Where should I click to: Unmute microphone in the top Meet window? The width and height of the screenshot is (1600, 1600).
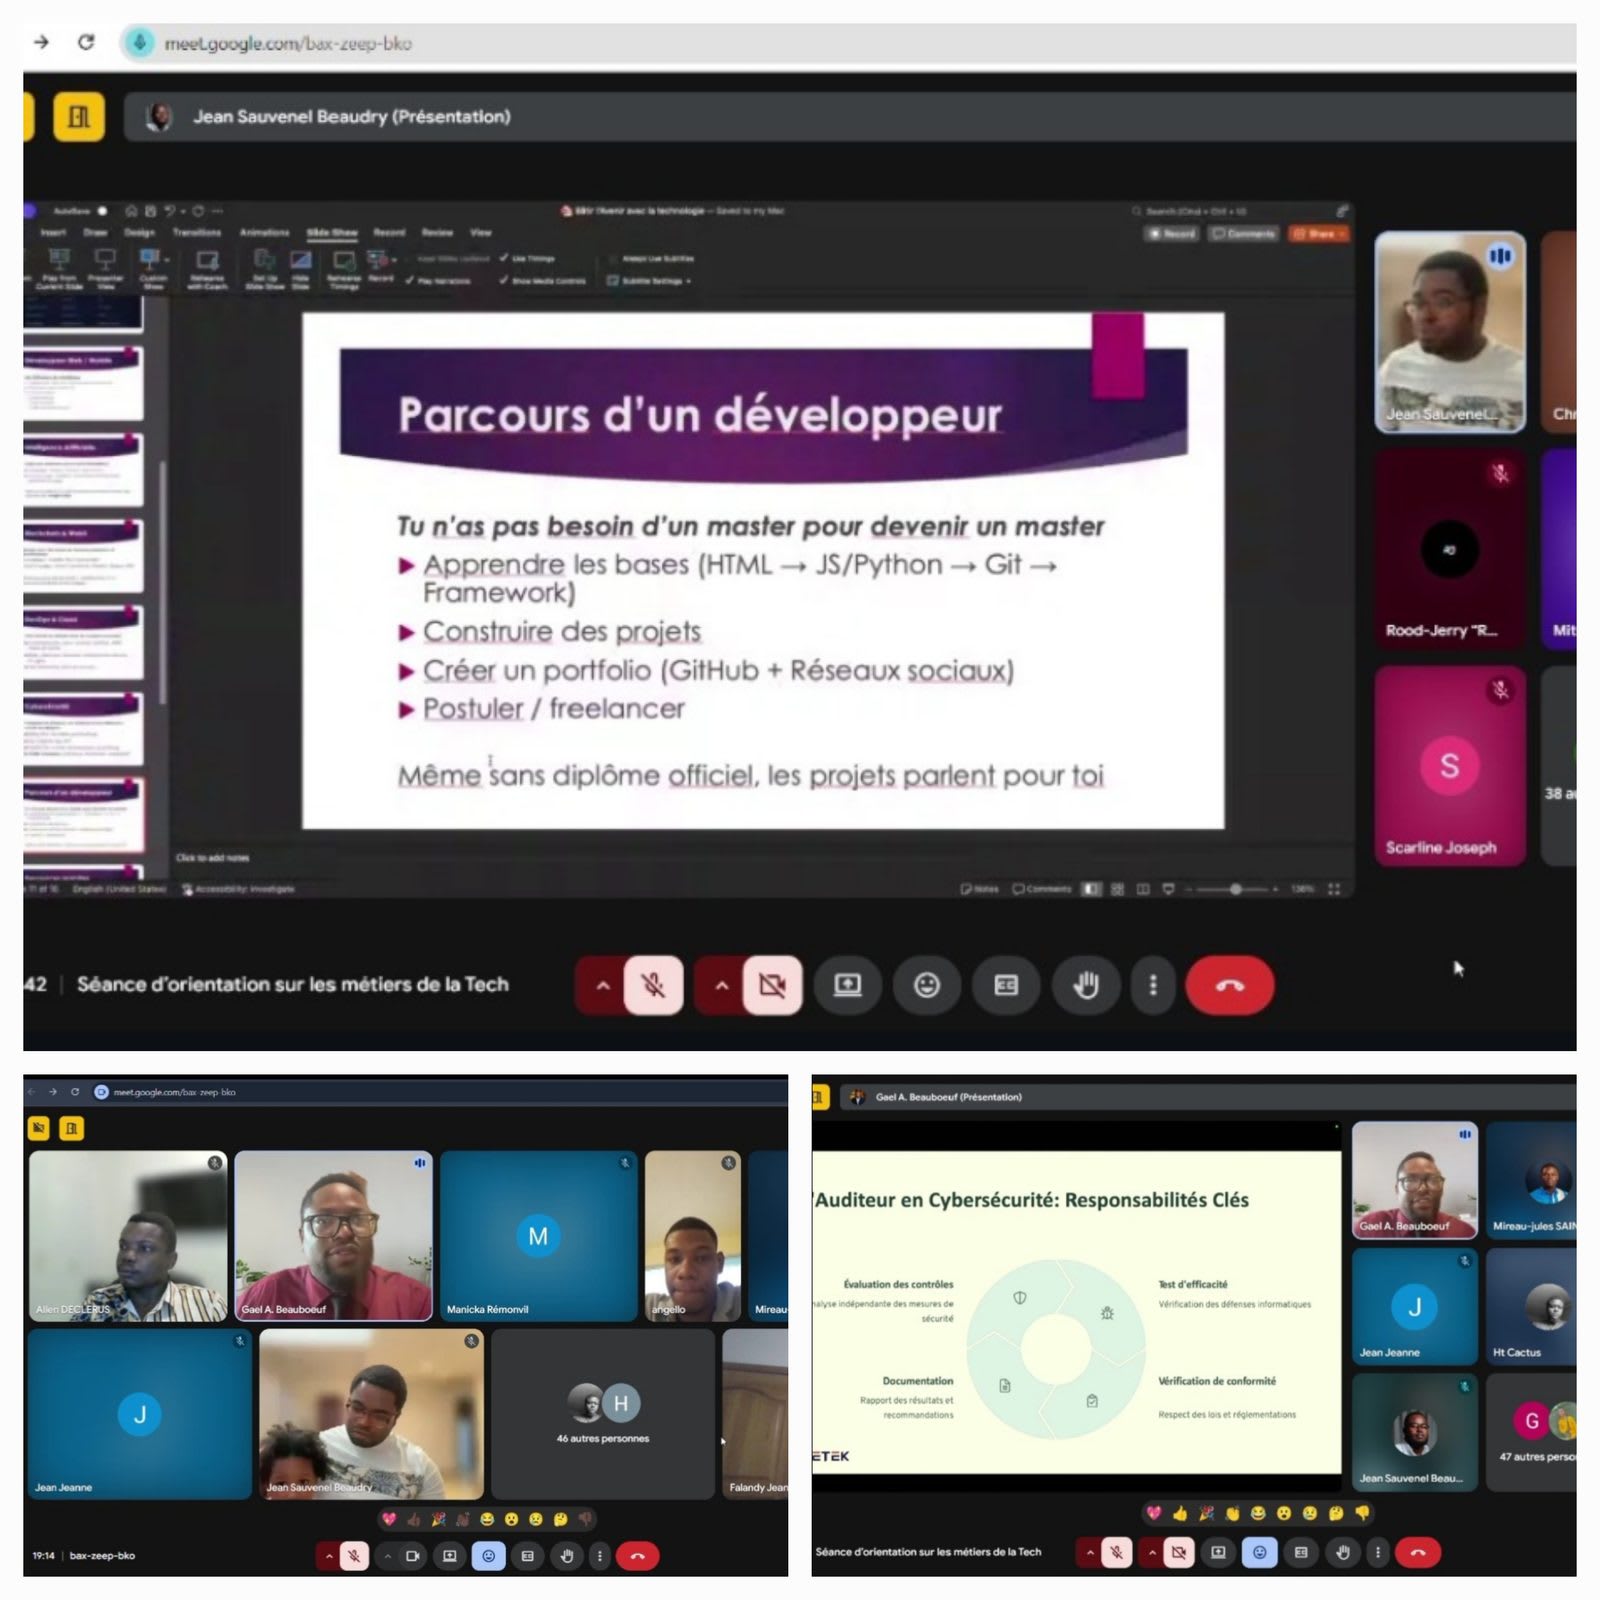[x=653, y=986]
